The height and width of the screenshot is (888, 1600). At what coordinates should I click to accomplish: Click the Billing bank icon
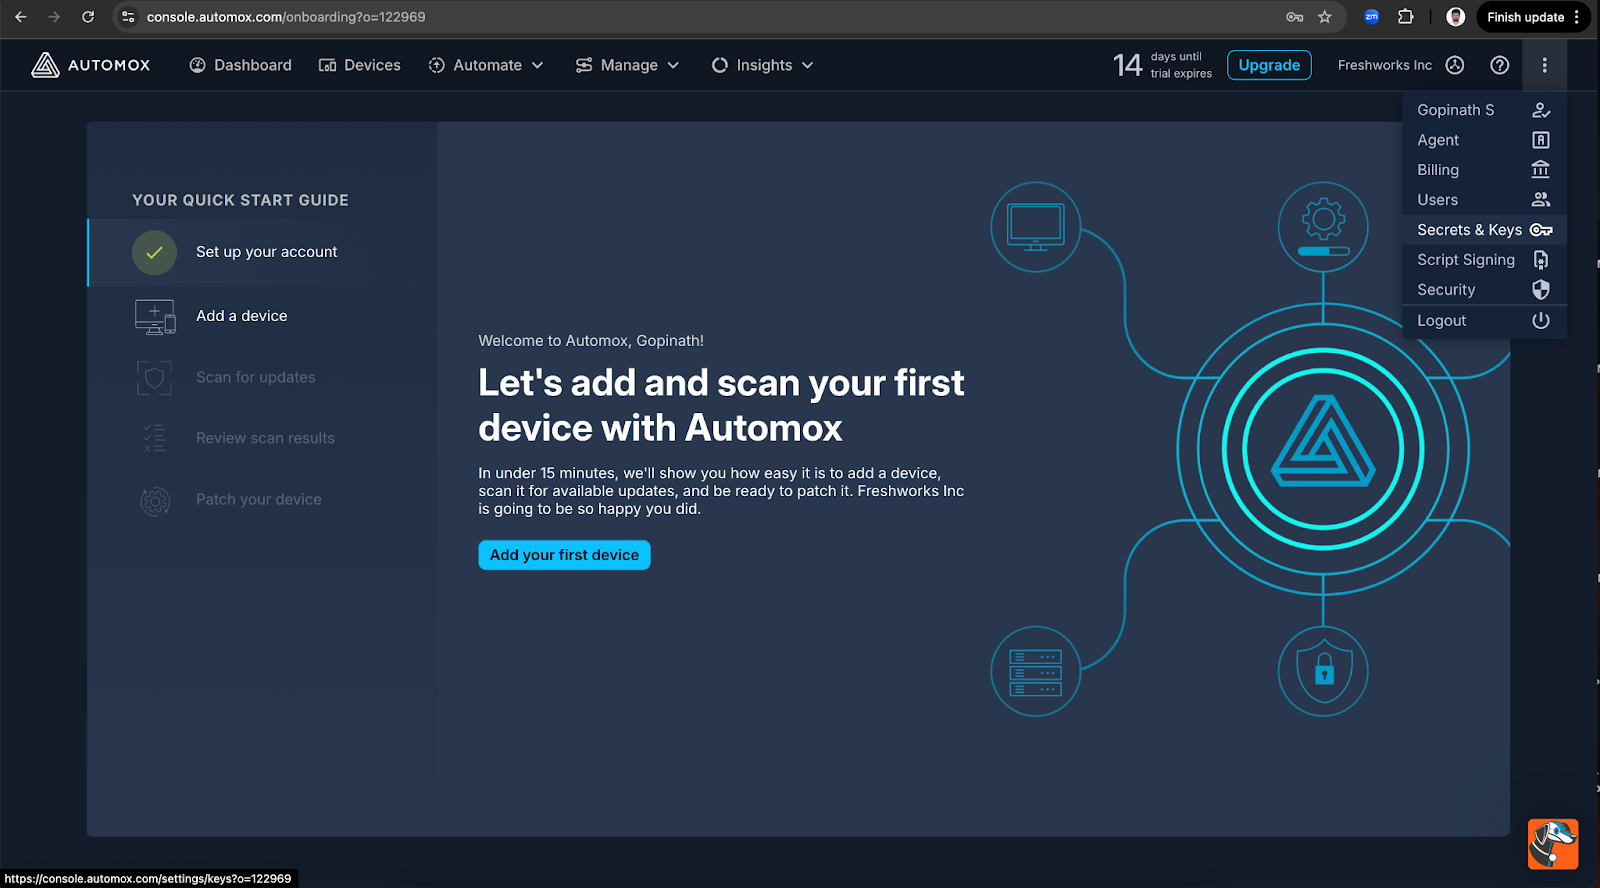tap(1541, 169)
